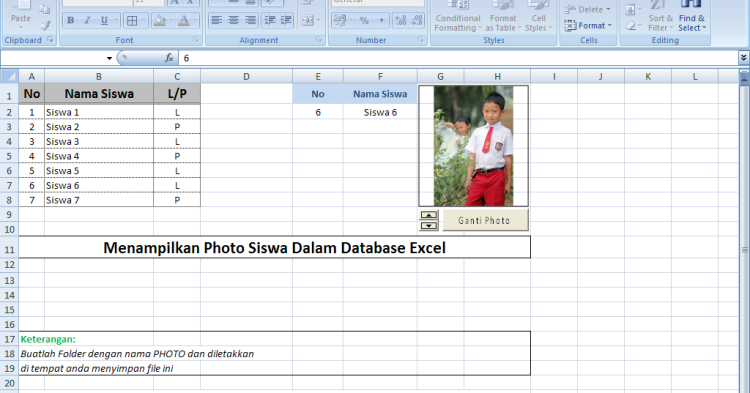Click the vertical scrollbar of the sheet
750x393 pixels.
click(744, 249)
